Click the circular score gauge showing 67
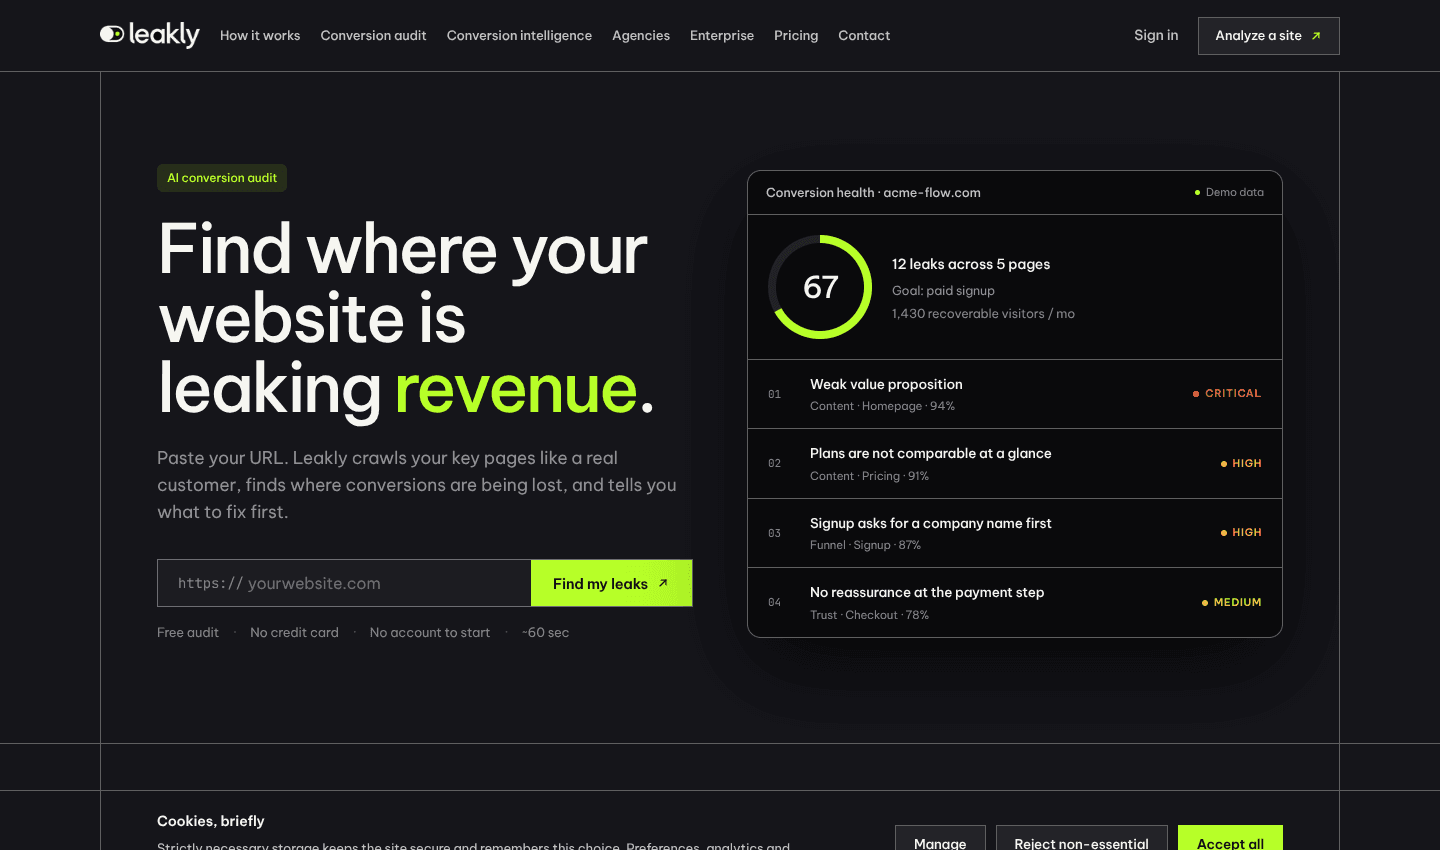1440x850 pixels. tap(820, 287)
